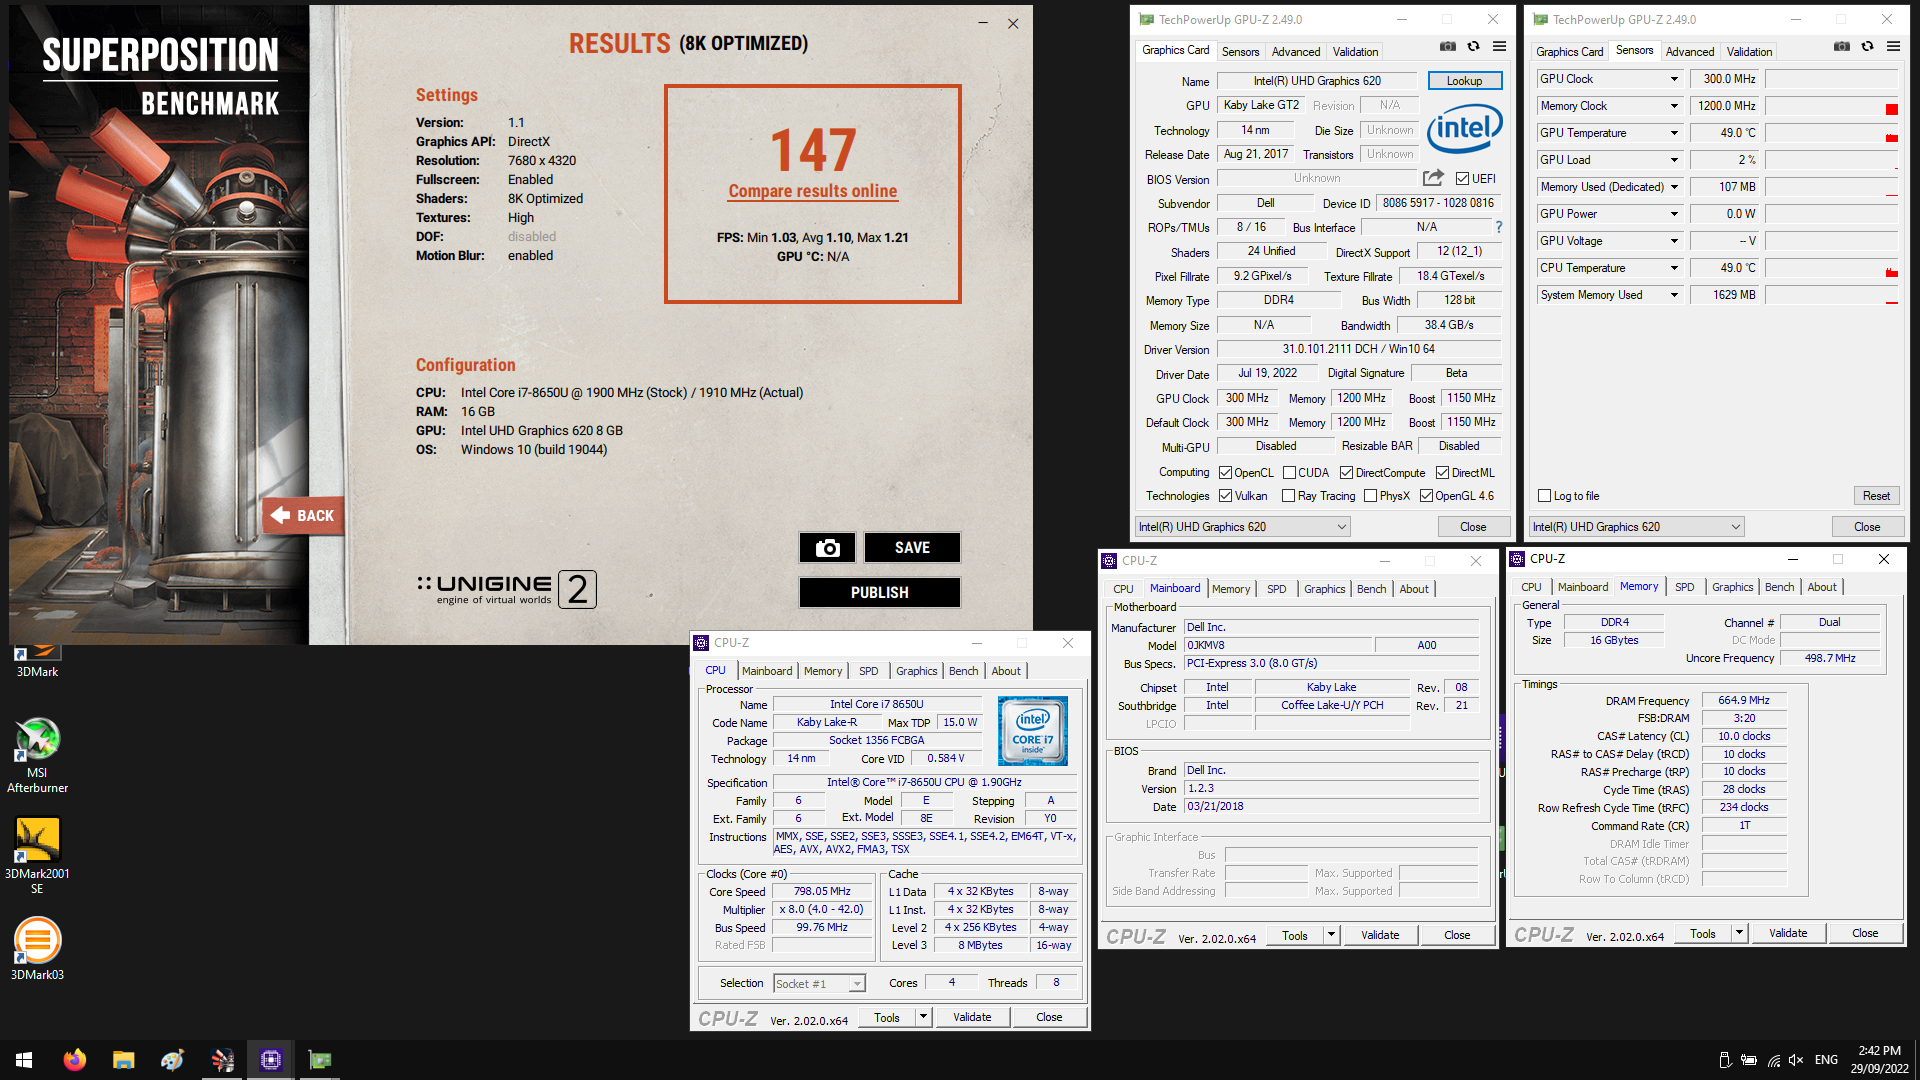Click the BIOS share/export icon in GPU-Z
Screen dimensions: 1920x1080
(1433, 178)
